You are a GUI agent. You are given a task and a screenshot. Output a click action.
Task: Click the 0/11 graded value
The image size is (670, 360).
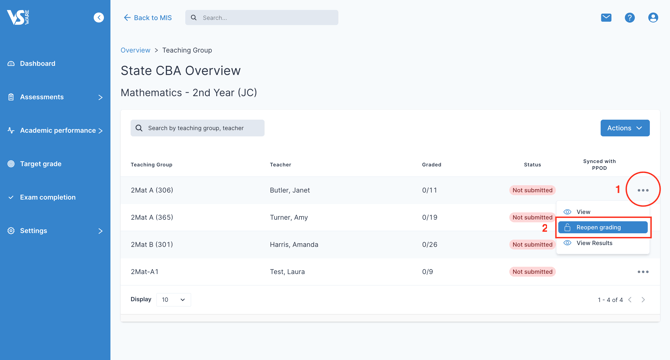click(x=429, y=190)
